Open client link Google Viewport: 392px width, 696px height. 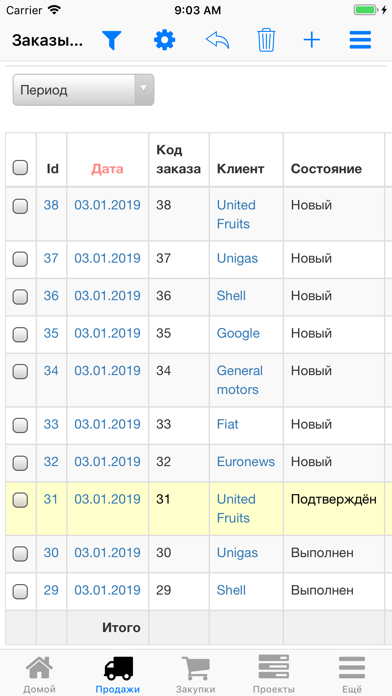238,333
